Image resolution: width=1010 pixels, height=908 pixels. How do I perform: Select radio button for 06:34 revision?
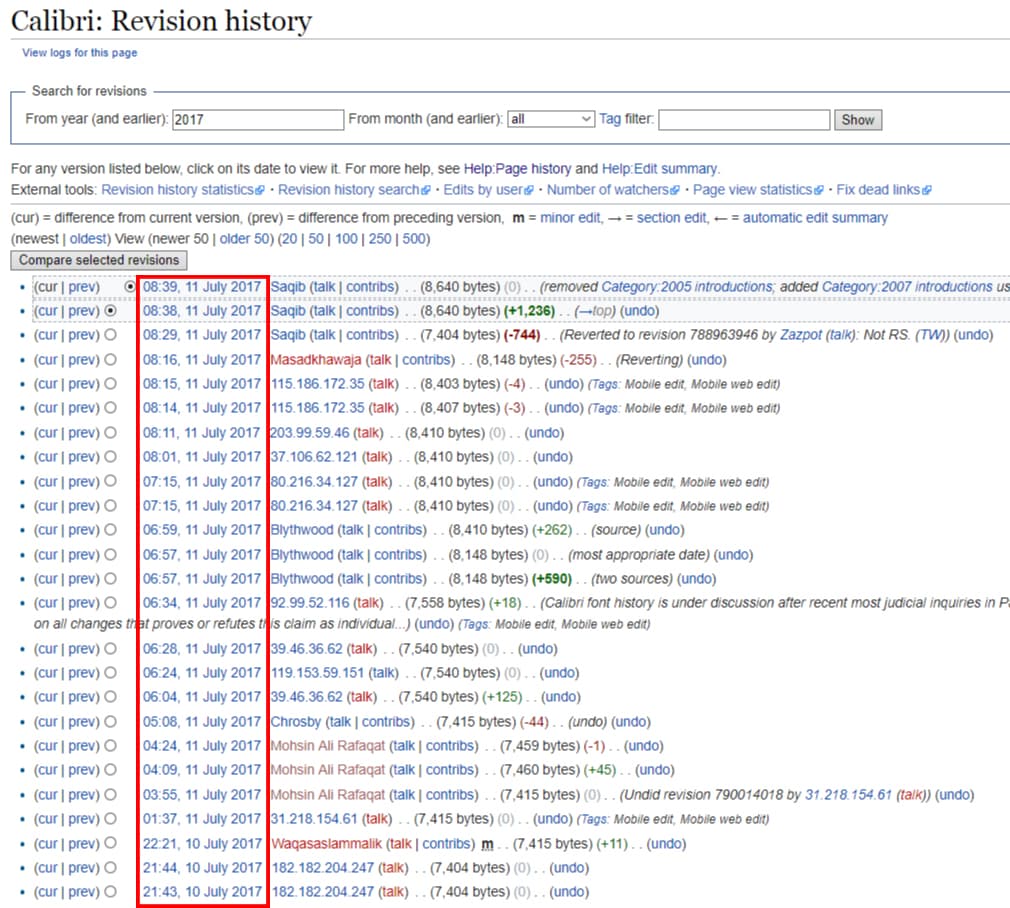111,603
